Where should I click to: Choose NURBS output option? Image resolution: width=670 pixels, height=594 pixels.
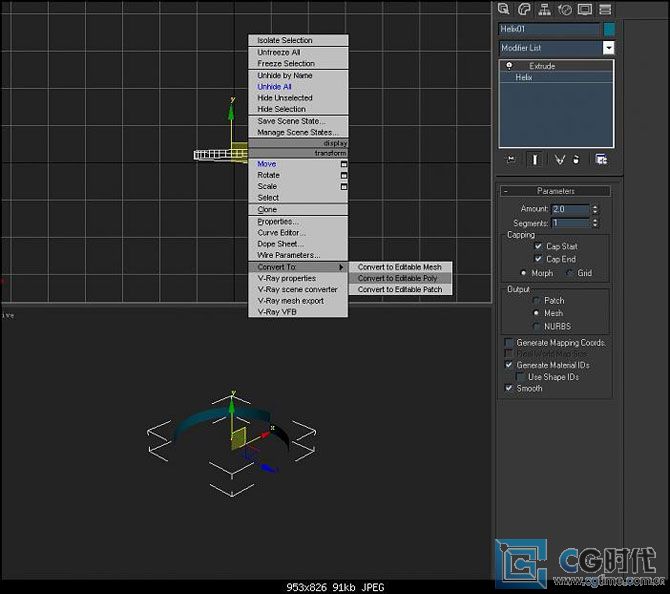(x=536, y=326)
